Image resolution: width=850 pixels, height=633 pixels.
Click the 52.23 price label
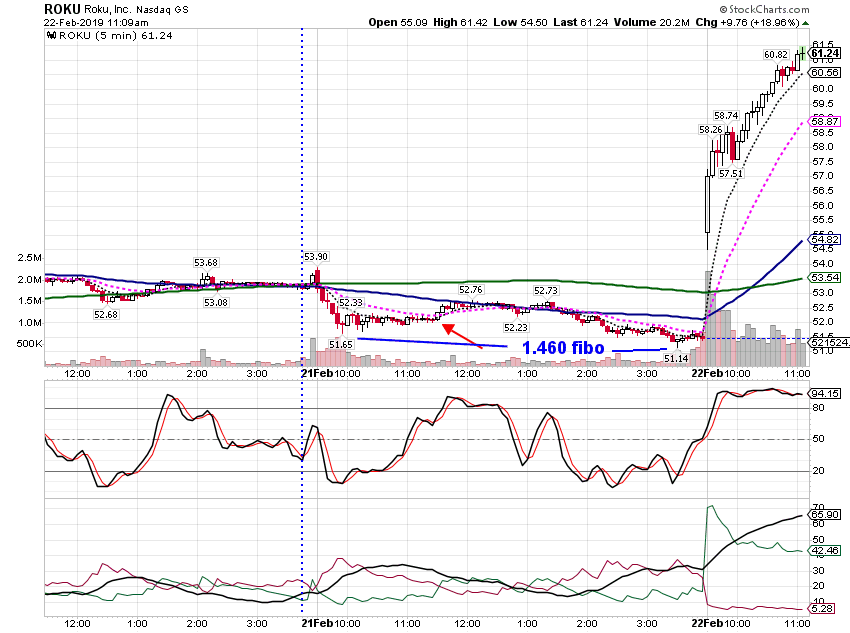(x=516, y=327)
